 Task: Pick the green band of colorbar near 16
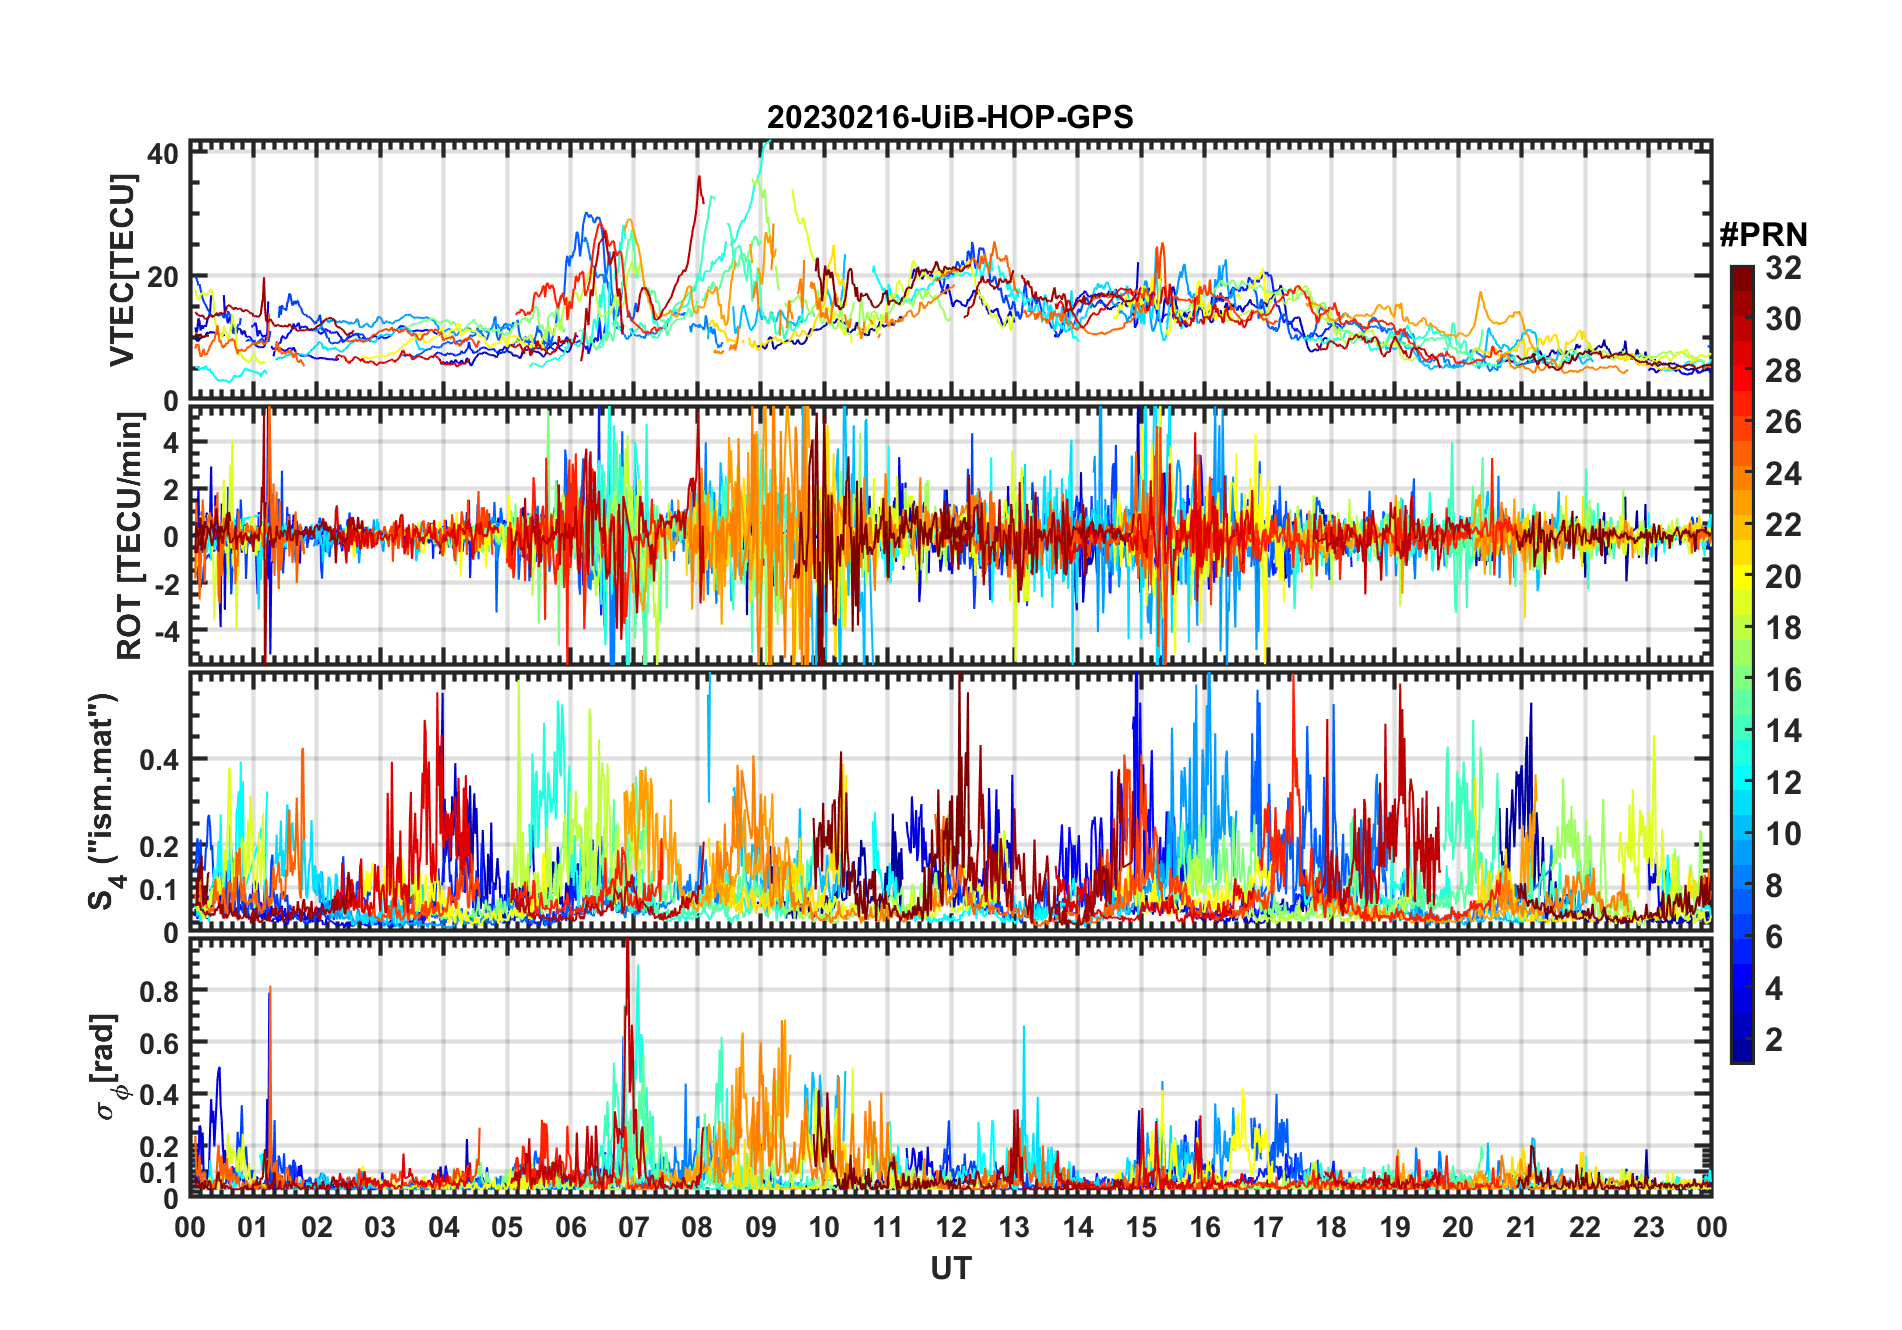coord(1742,680)
